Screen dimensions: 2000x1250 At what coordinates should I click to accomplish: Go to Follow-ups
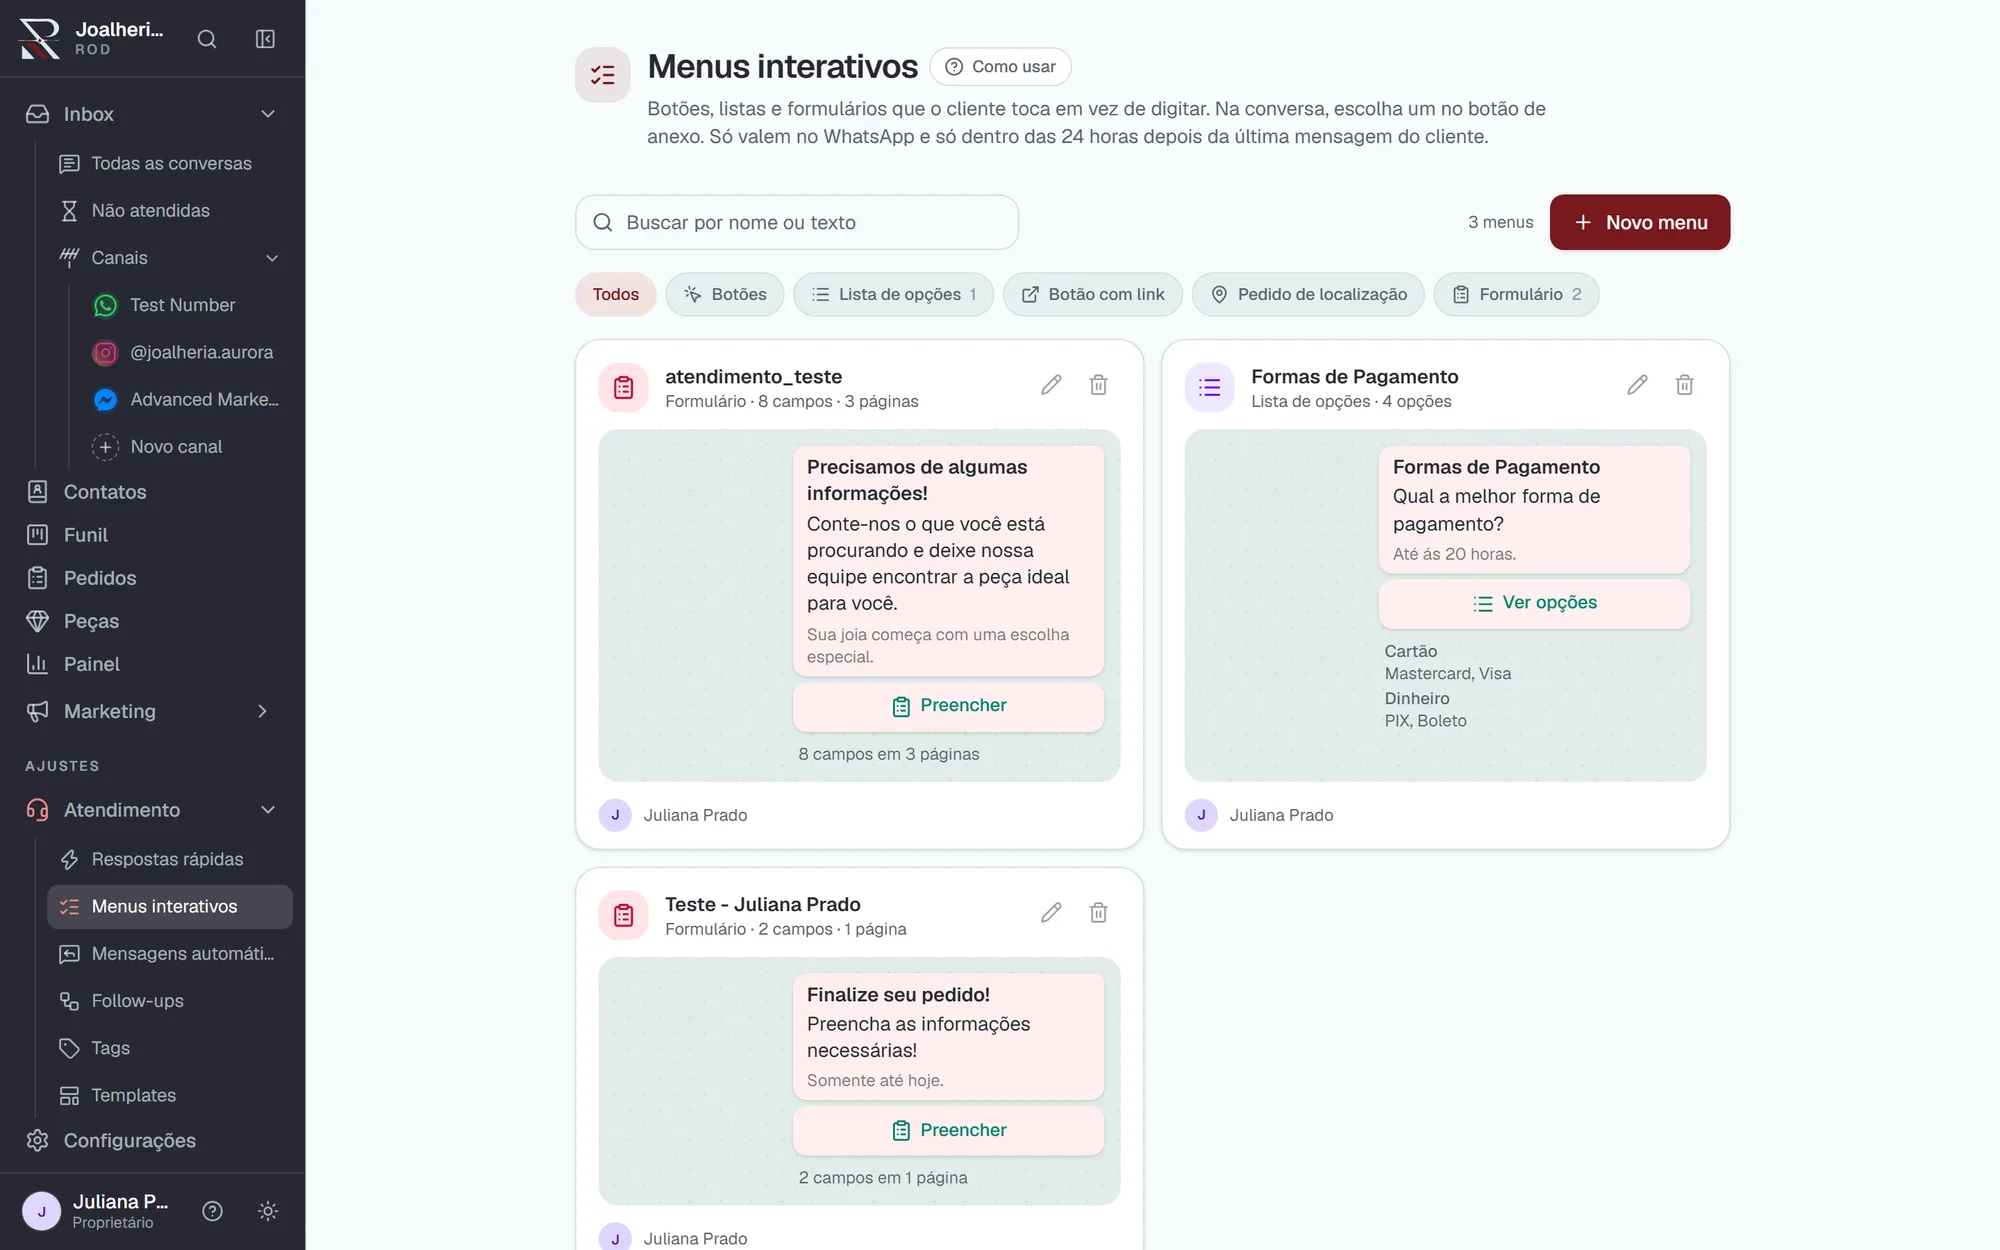click(x=170, y=1001)
